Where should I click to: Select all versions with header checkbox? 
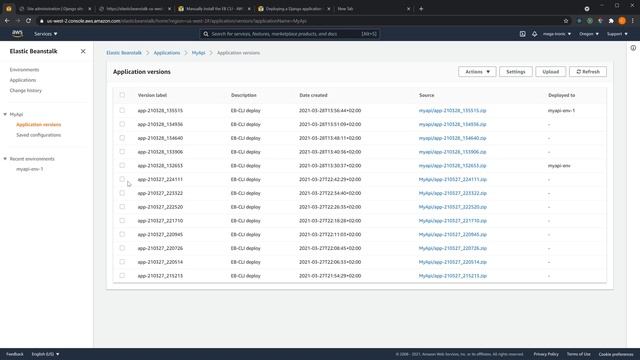pos(122,95)
